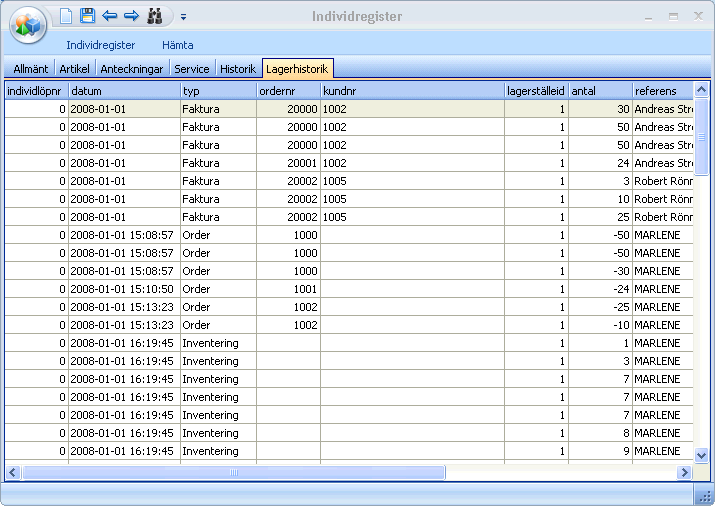Expand the quick access toolbar dropdown
This screenshot has width=715, height=506.
(x=184, y=17)
